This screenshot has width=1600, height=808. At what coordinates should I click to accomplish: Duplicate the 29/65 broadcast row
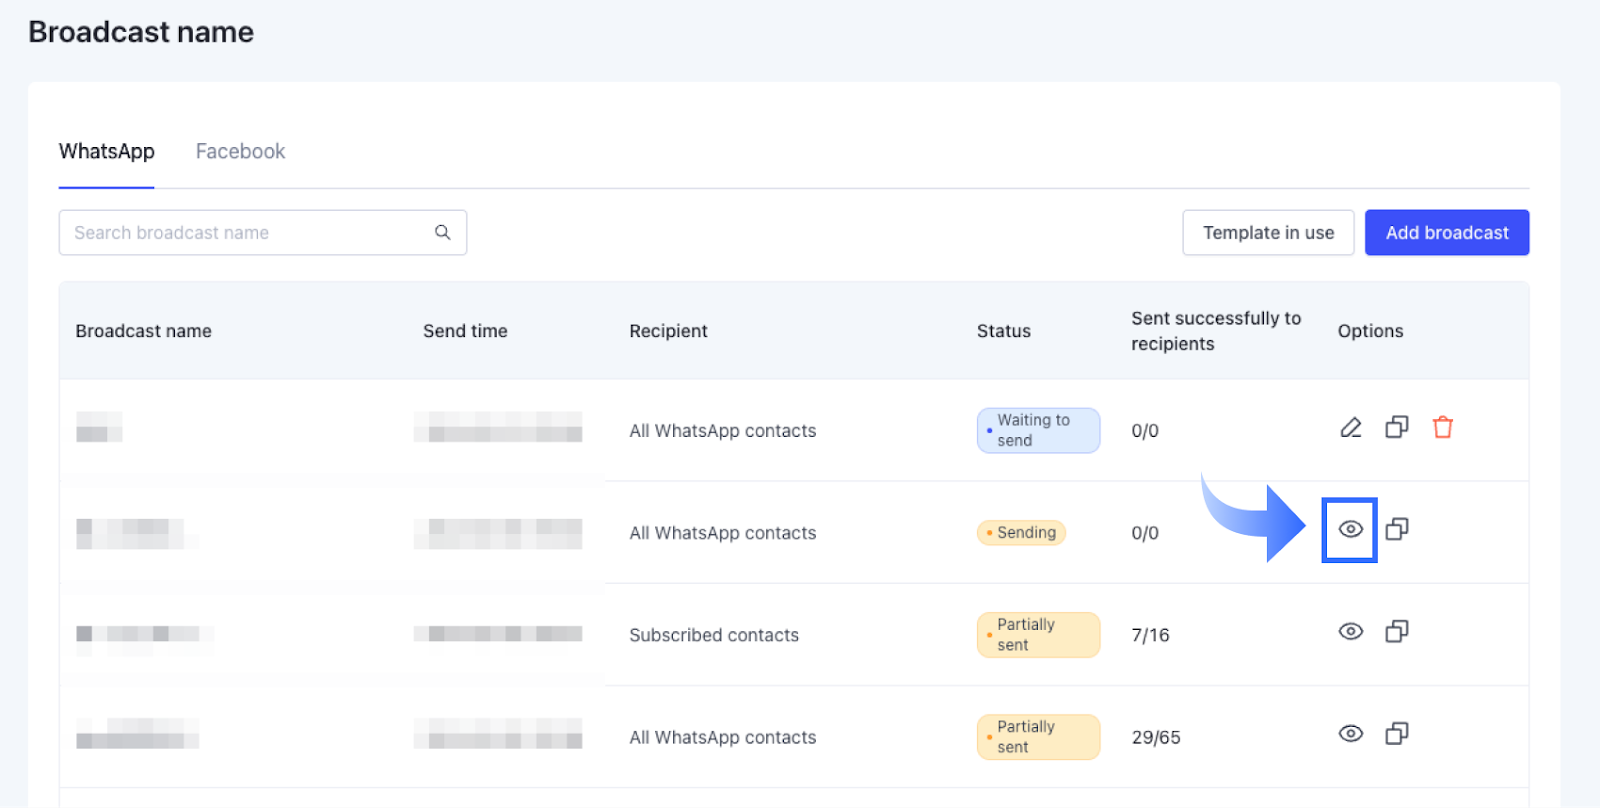pyautogui.click(x=1397, y=734)
